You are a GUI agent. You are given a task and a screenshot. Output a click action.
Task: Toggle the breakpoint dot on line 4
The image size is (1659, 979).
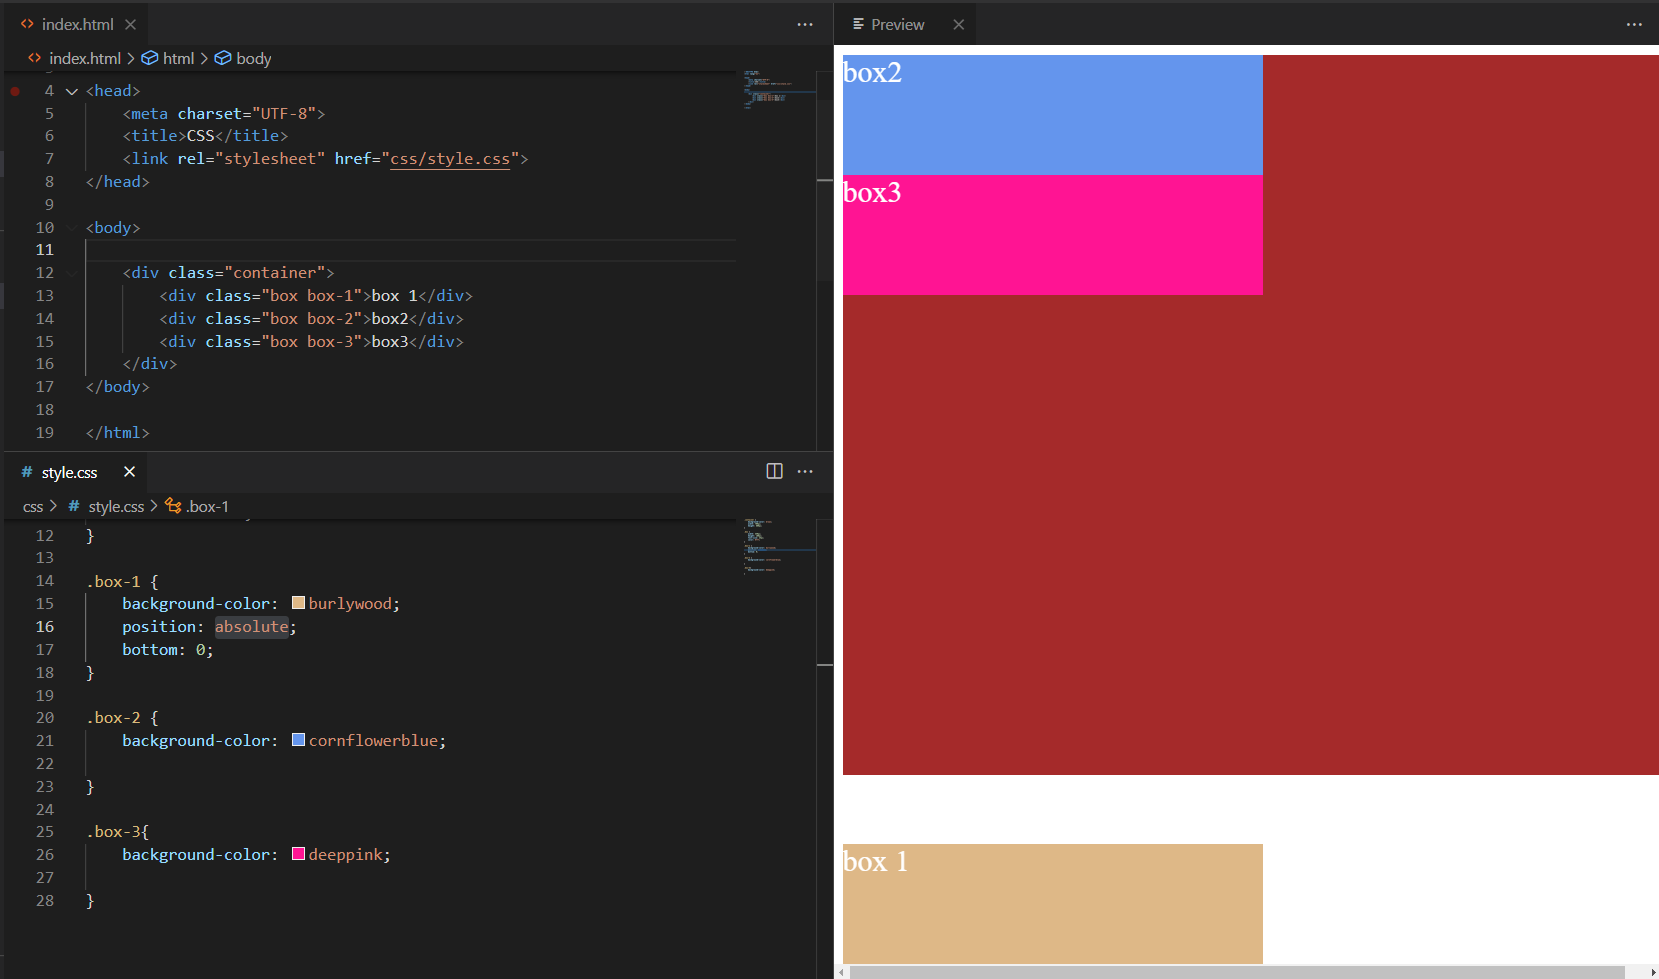point(15,91)
